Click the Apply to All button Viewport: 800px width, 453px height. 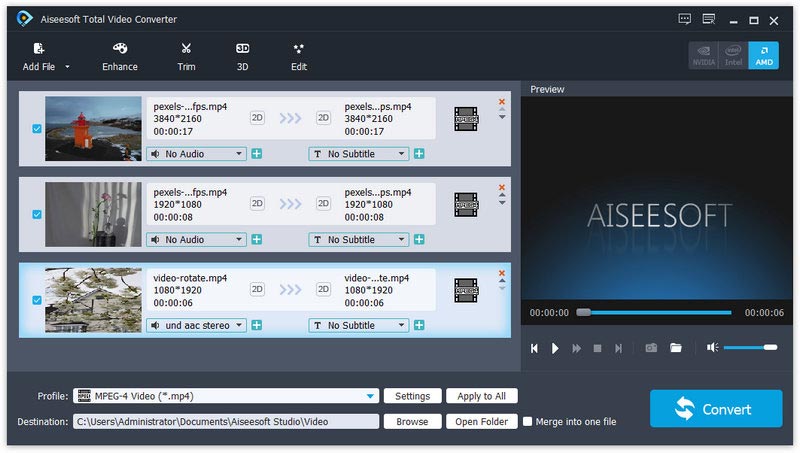coord(482,396)
